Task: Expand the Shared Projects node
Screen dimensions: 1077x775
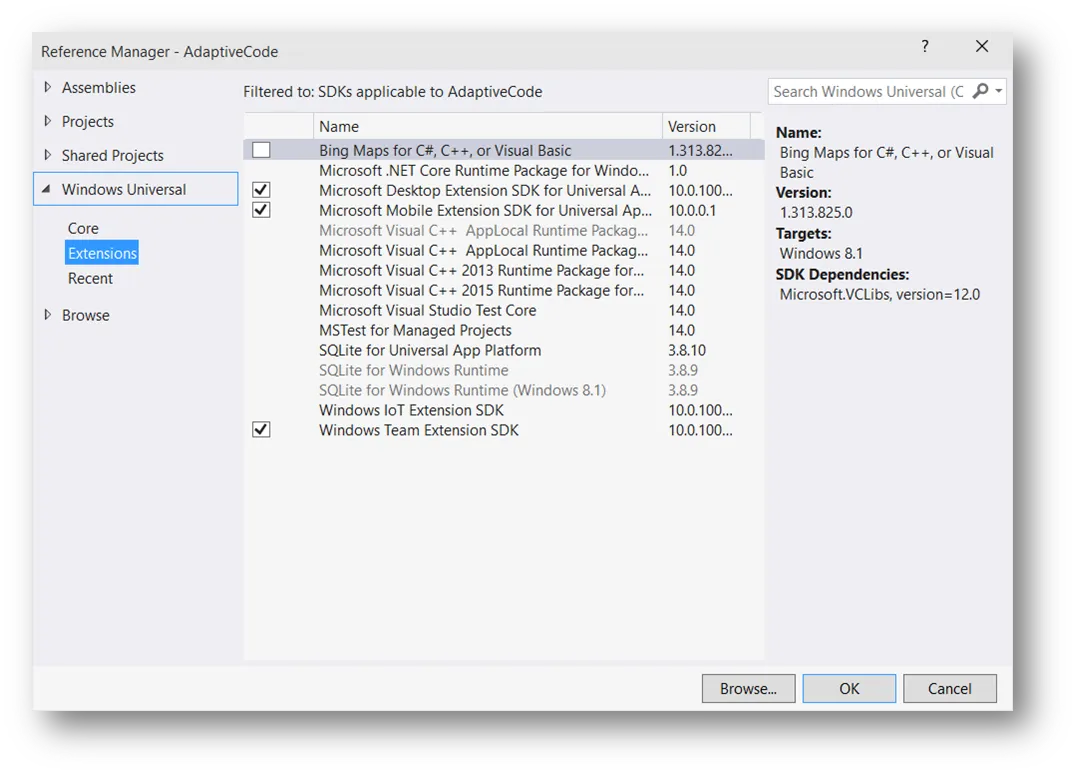Action: 47,155
